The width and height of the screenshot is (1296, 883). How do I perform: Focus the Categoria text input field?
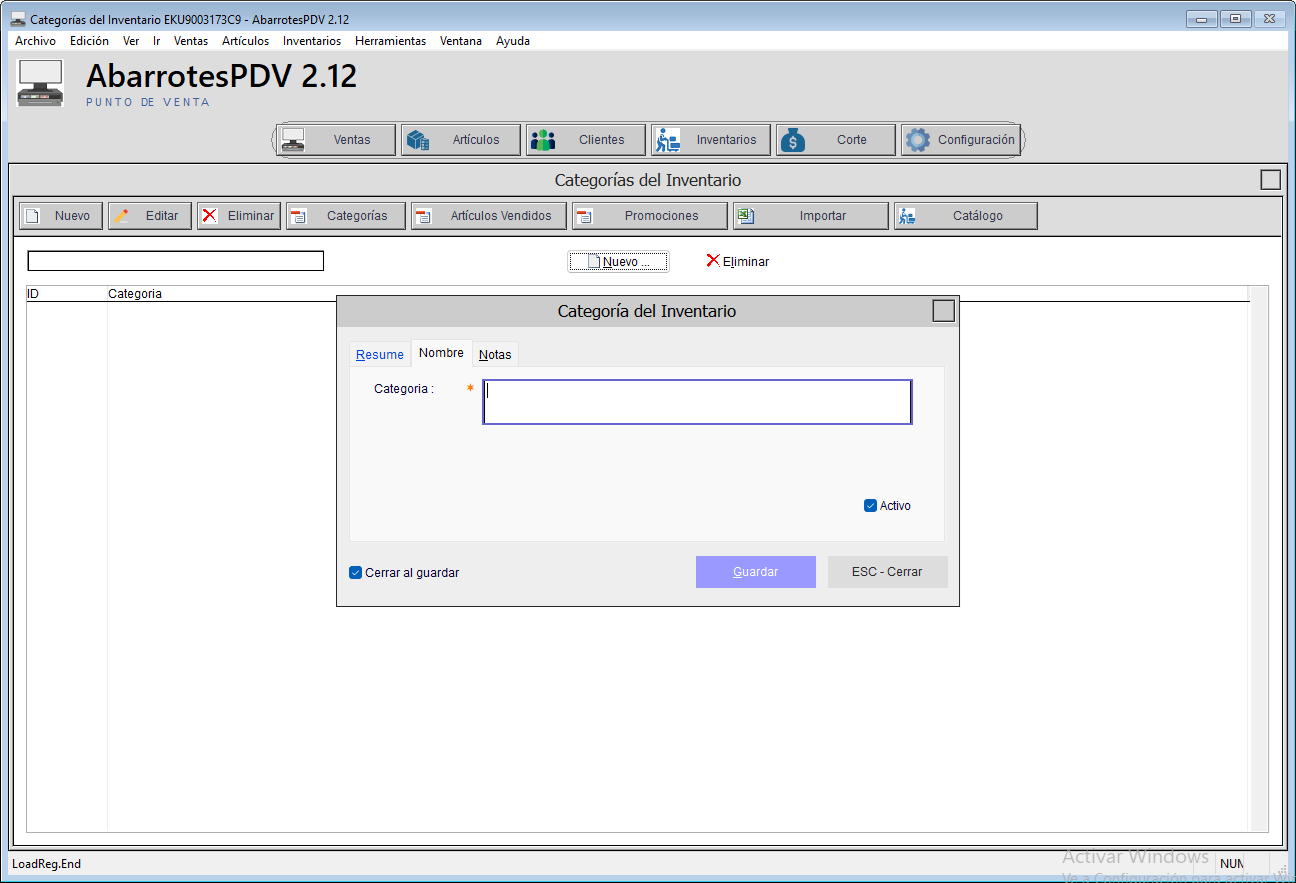(697, 402)
